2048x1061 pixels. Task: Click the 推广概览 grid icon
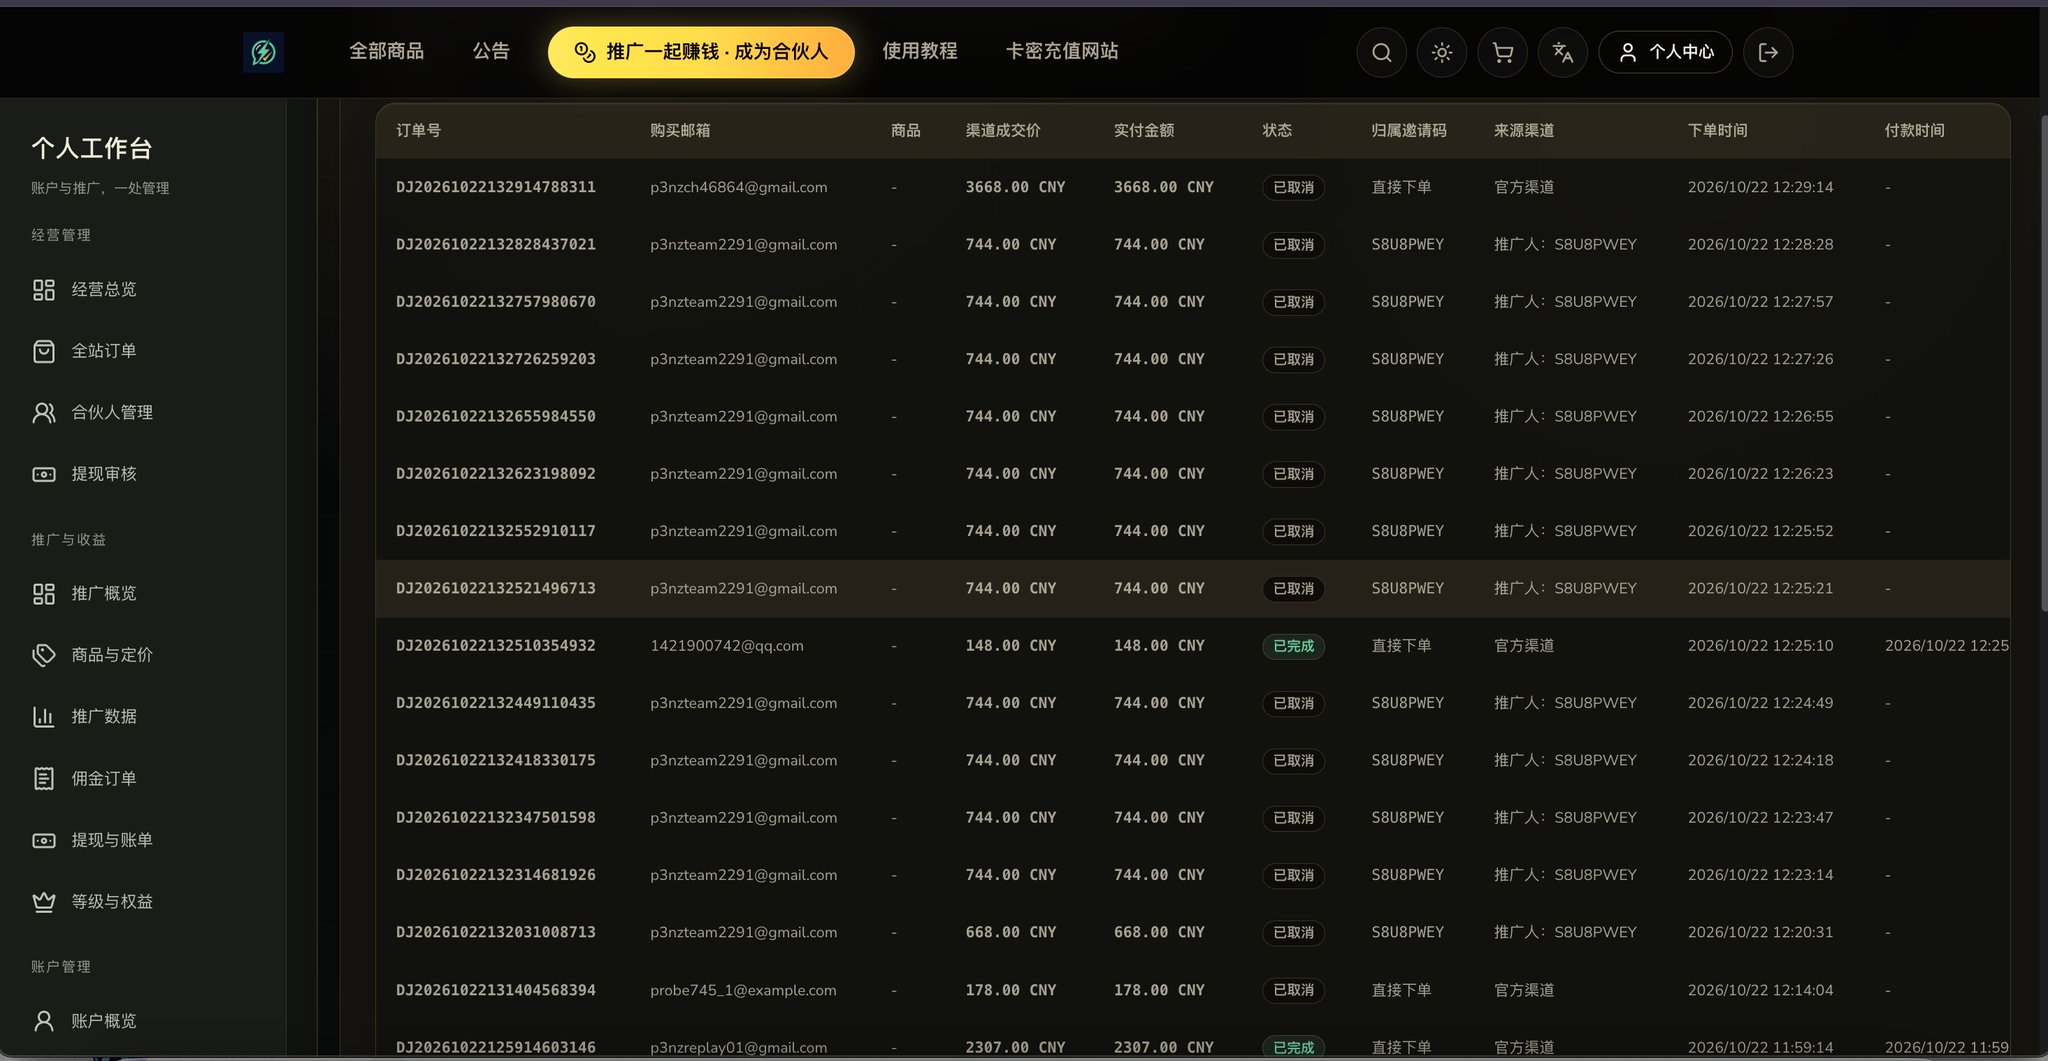point(44,594)
